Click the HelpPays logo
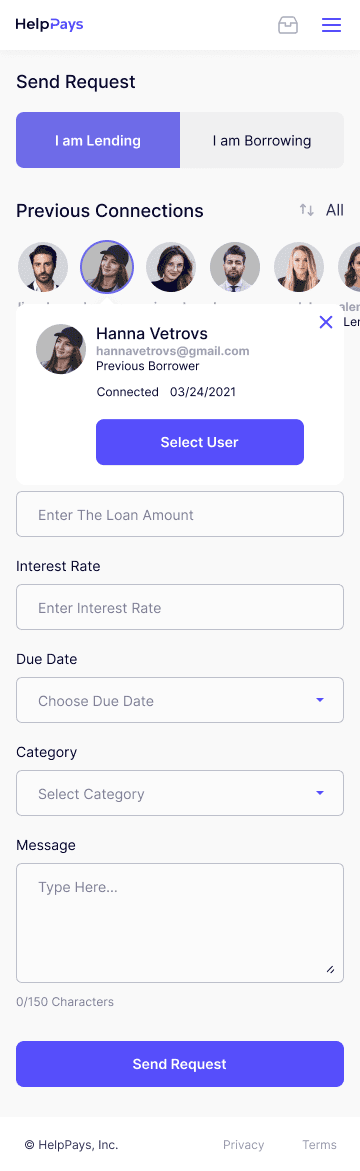 pos(49,25)
